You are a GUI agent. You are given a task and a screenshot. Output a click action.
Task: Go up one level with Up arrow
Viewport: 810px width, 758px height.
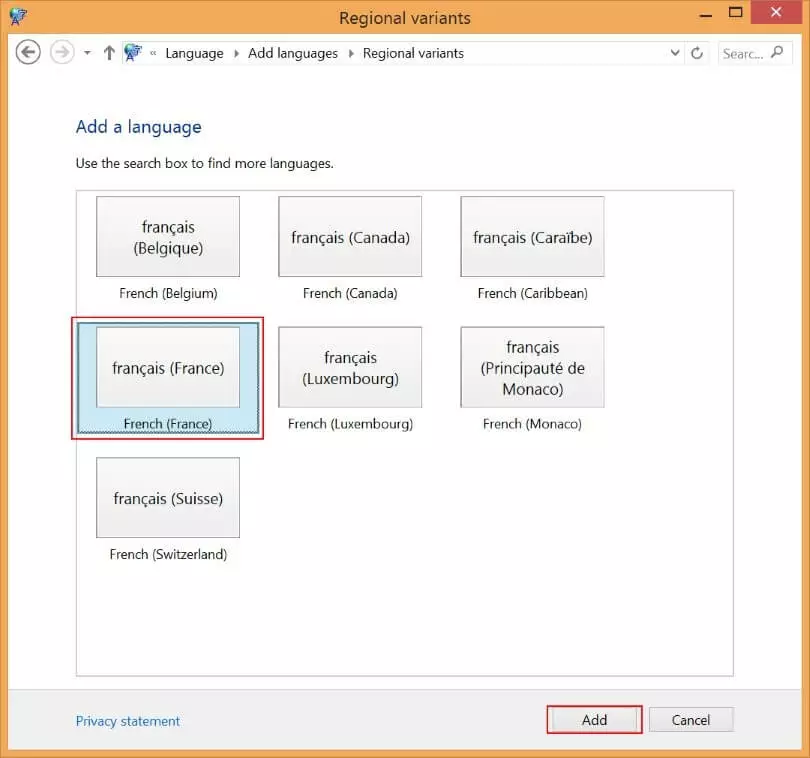tap(109, 53)
